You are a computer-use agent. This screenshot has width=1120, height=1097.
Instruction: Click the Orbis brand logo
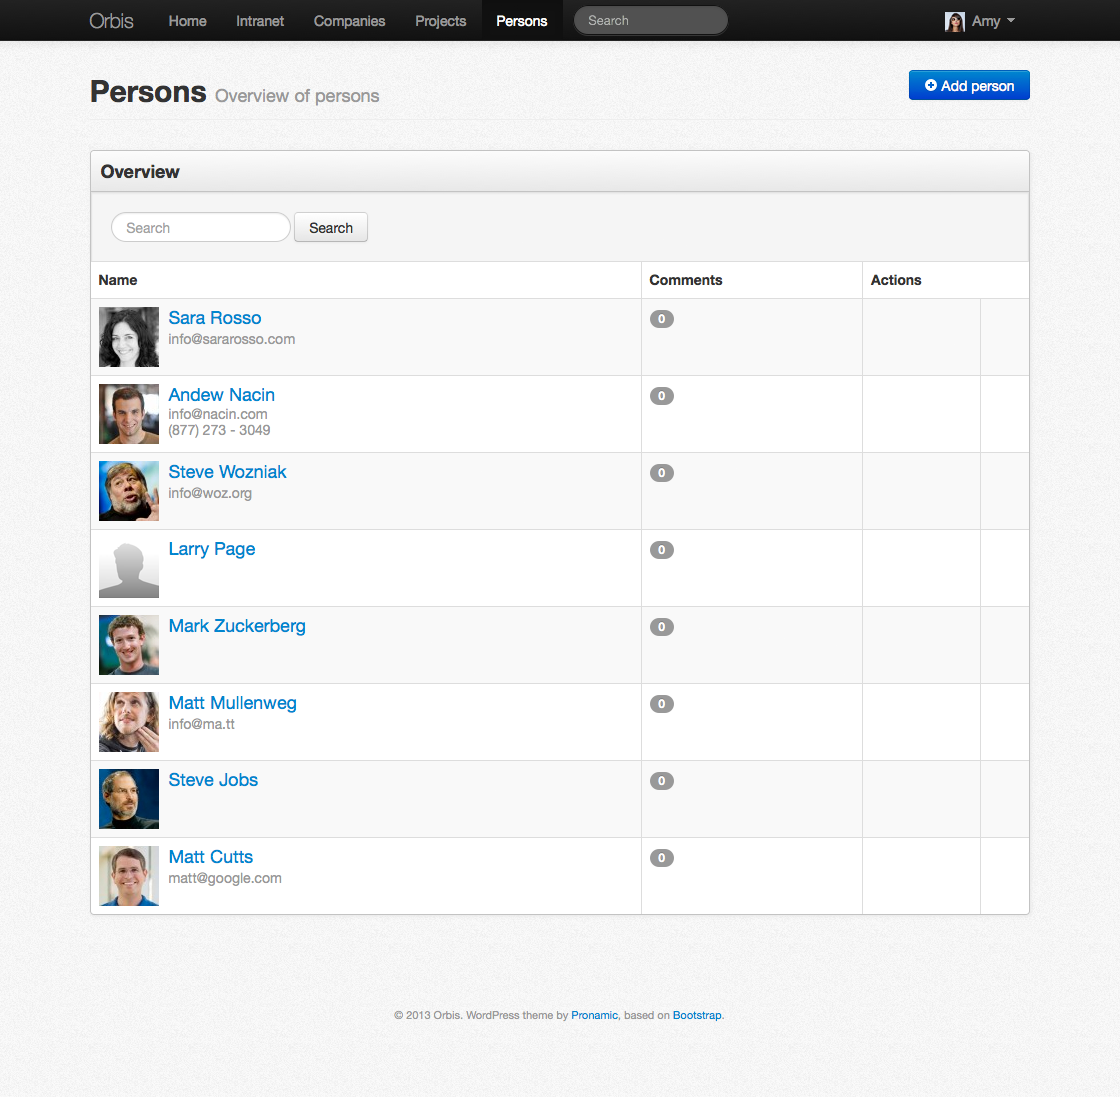point(111,21)
